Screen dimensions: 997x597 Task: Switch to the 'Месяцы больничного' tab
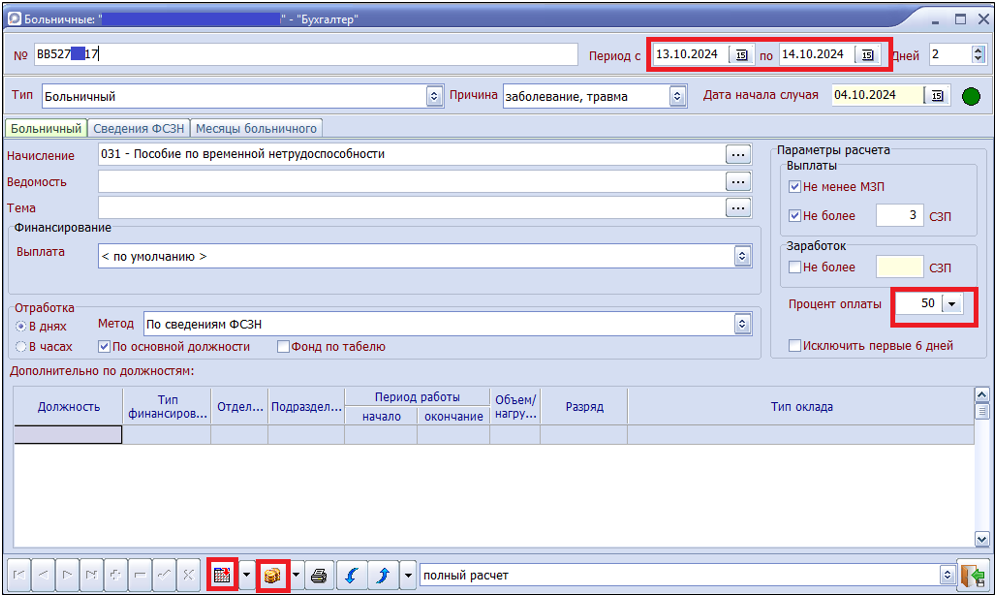click(256, 128)
